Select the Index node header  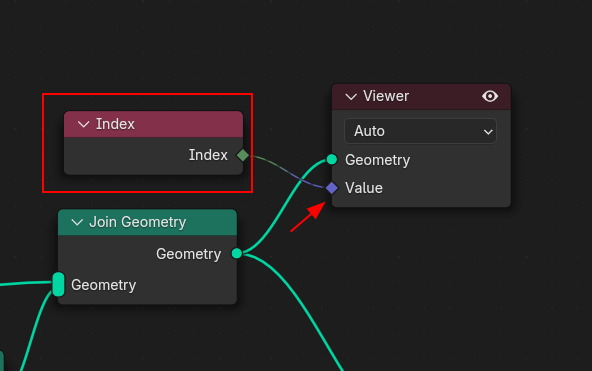point(153,124)
